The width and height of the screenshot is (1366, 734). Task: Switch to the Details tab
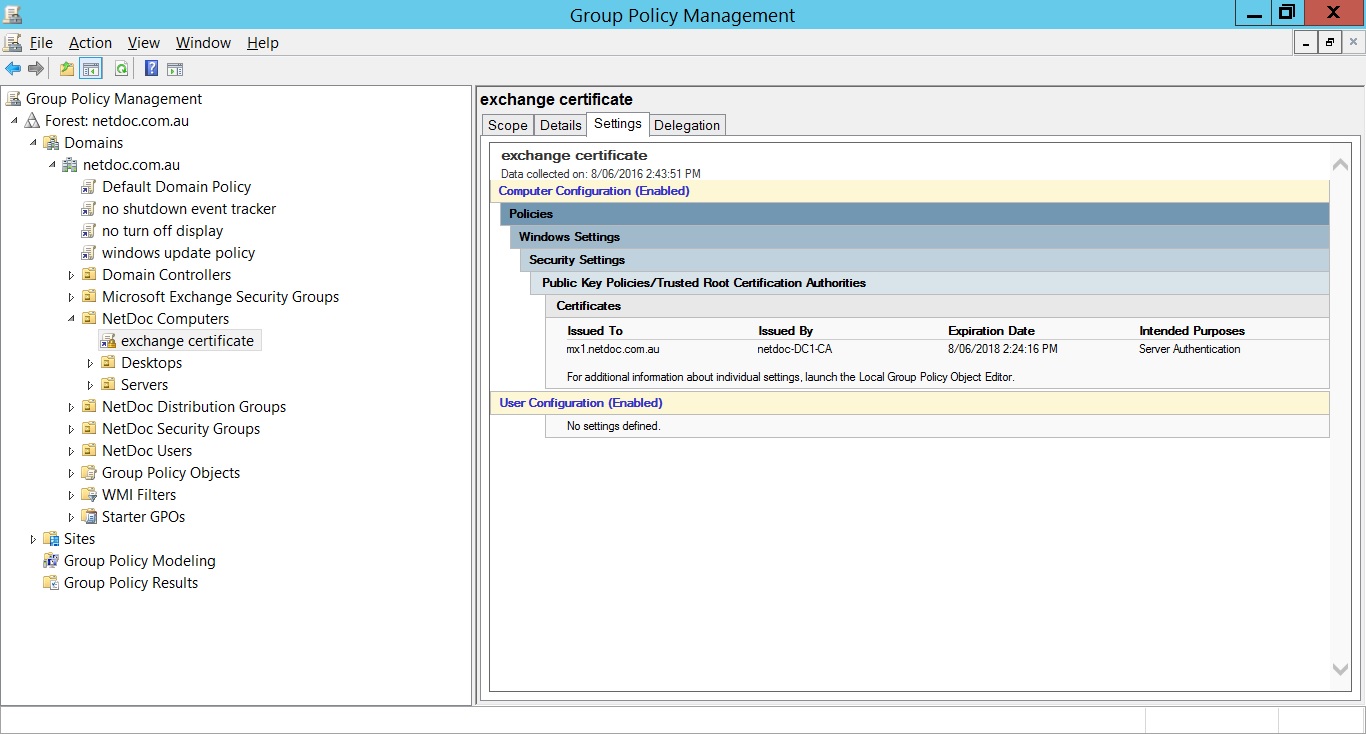(x=561, y=125)
